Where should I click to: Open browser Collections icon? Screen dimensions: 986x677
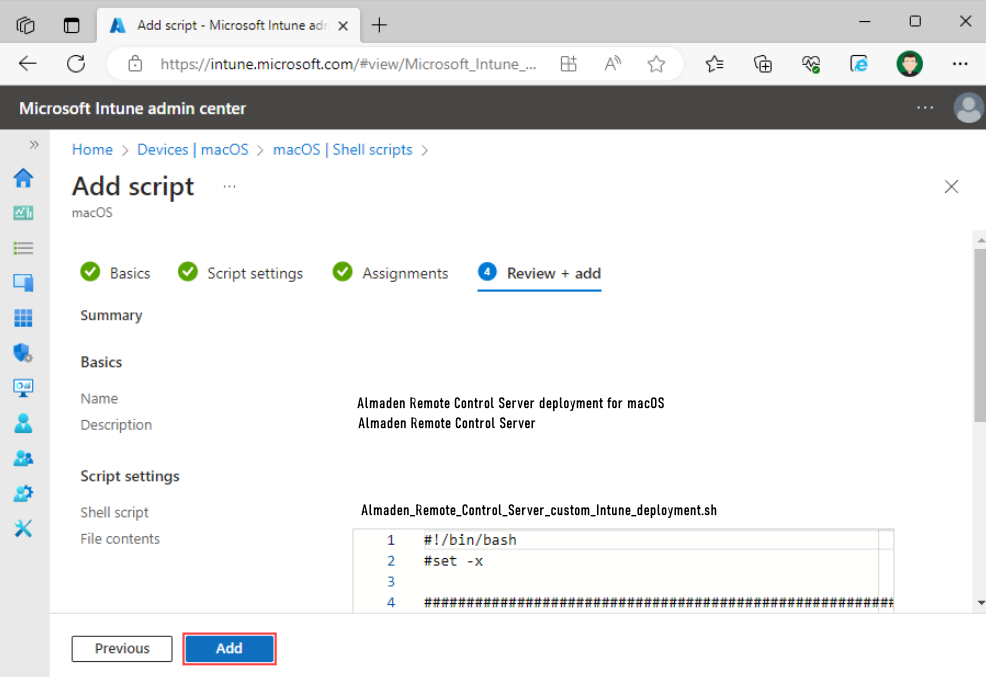[763, 63]
